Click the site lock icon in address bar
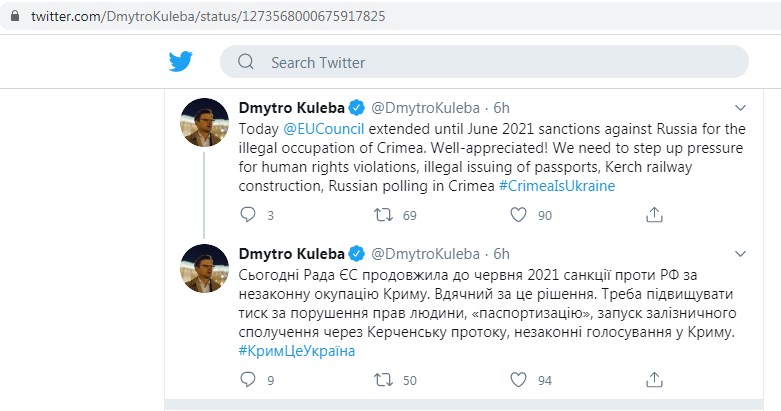781x411 pixels. [10, 17]
